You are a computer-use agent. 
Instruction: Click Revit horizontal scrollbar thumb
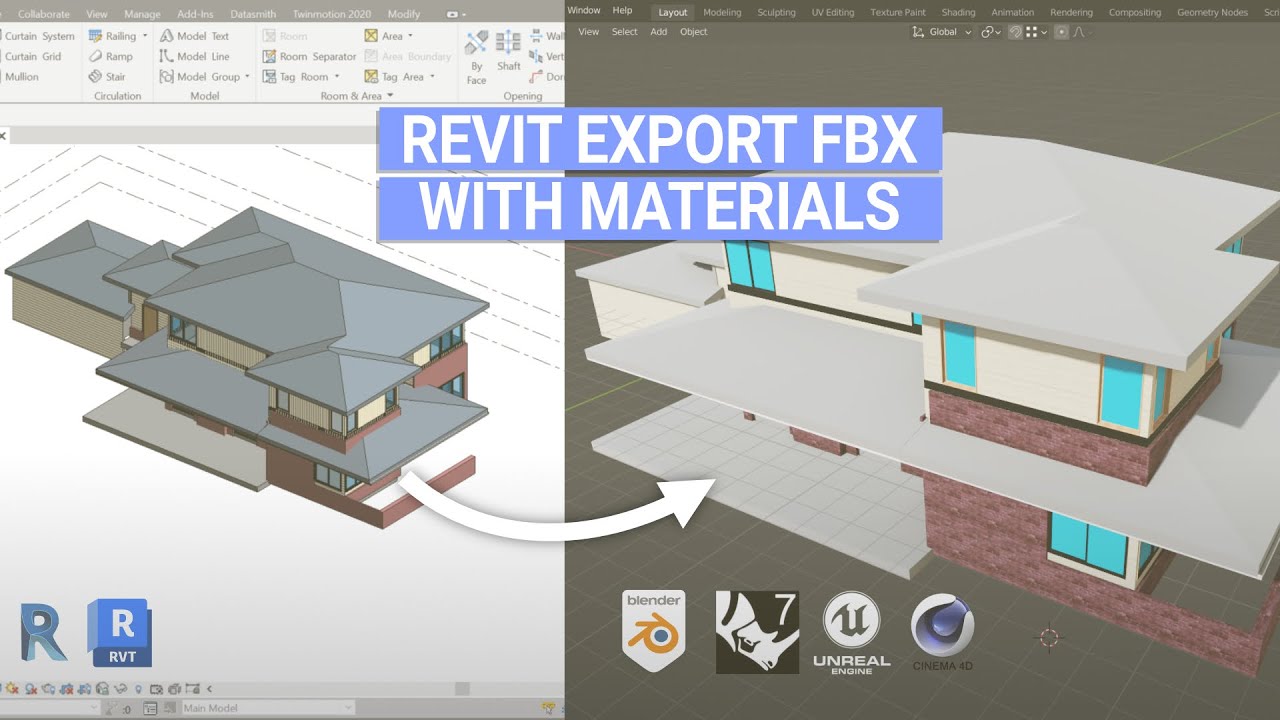pos(462,689)
